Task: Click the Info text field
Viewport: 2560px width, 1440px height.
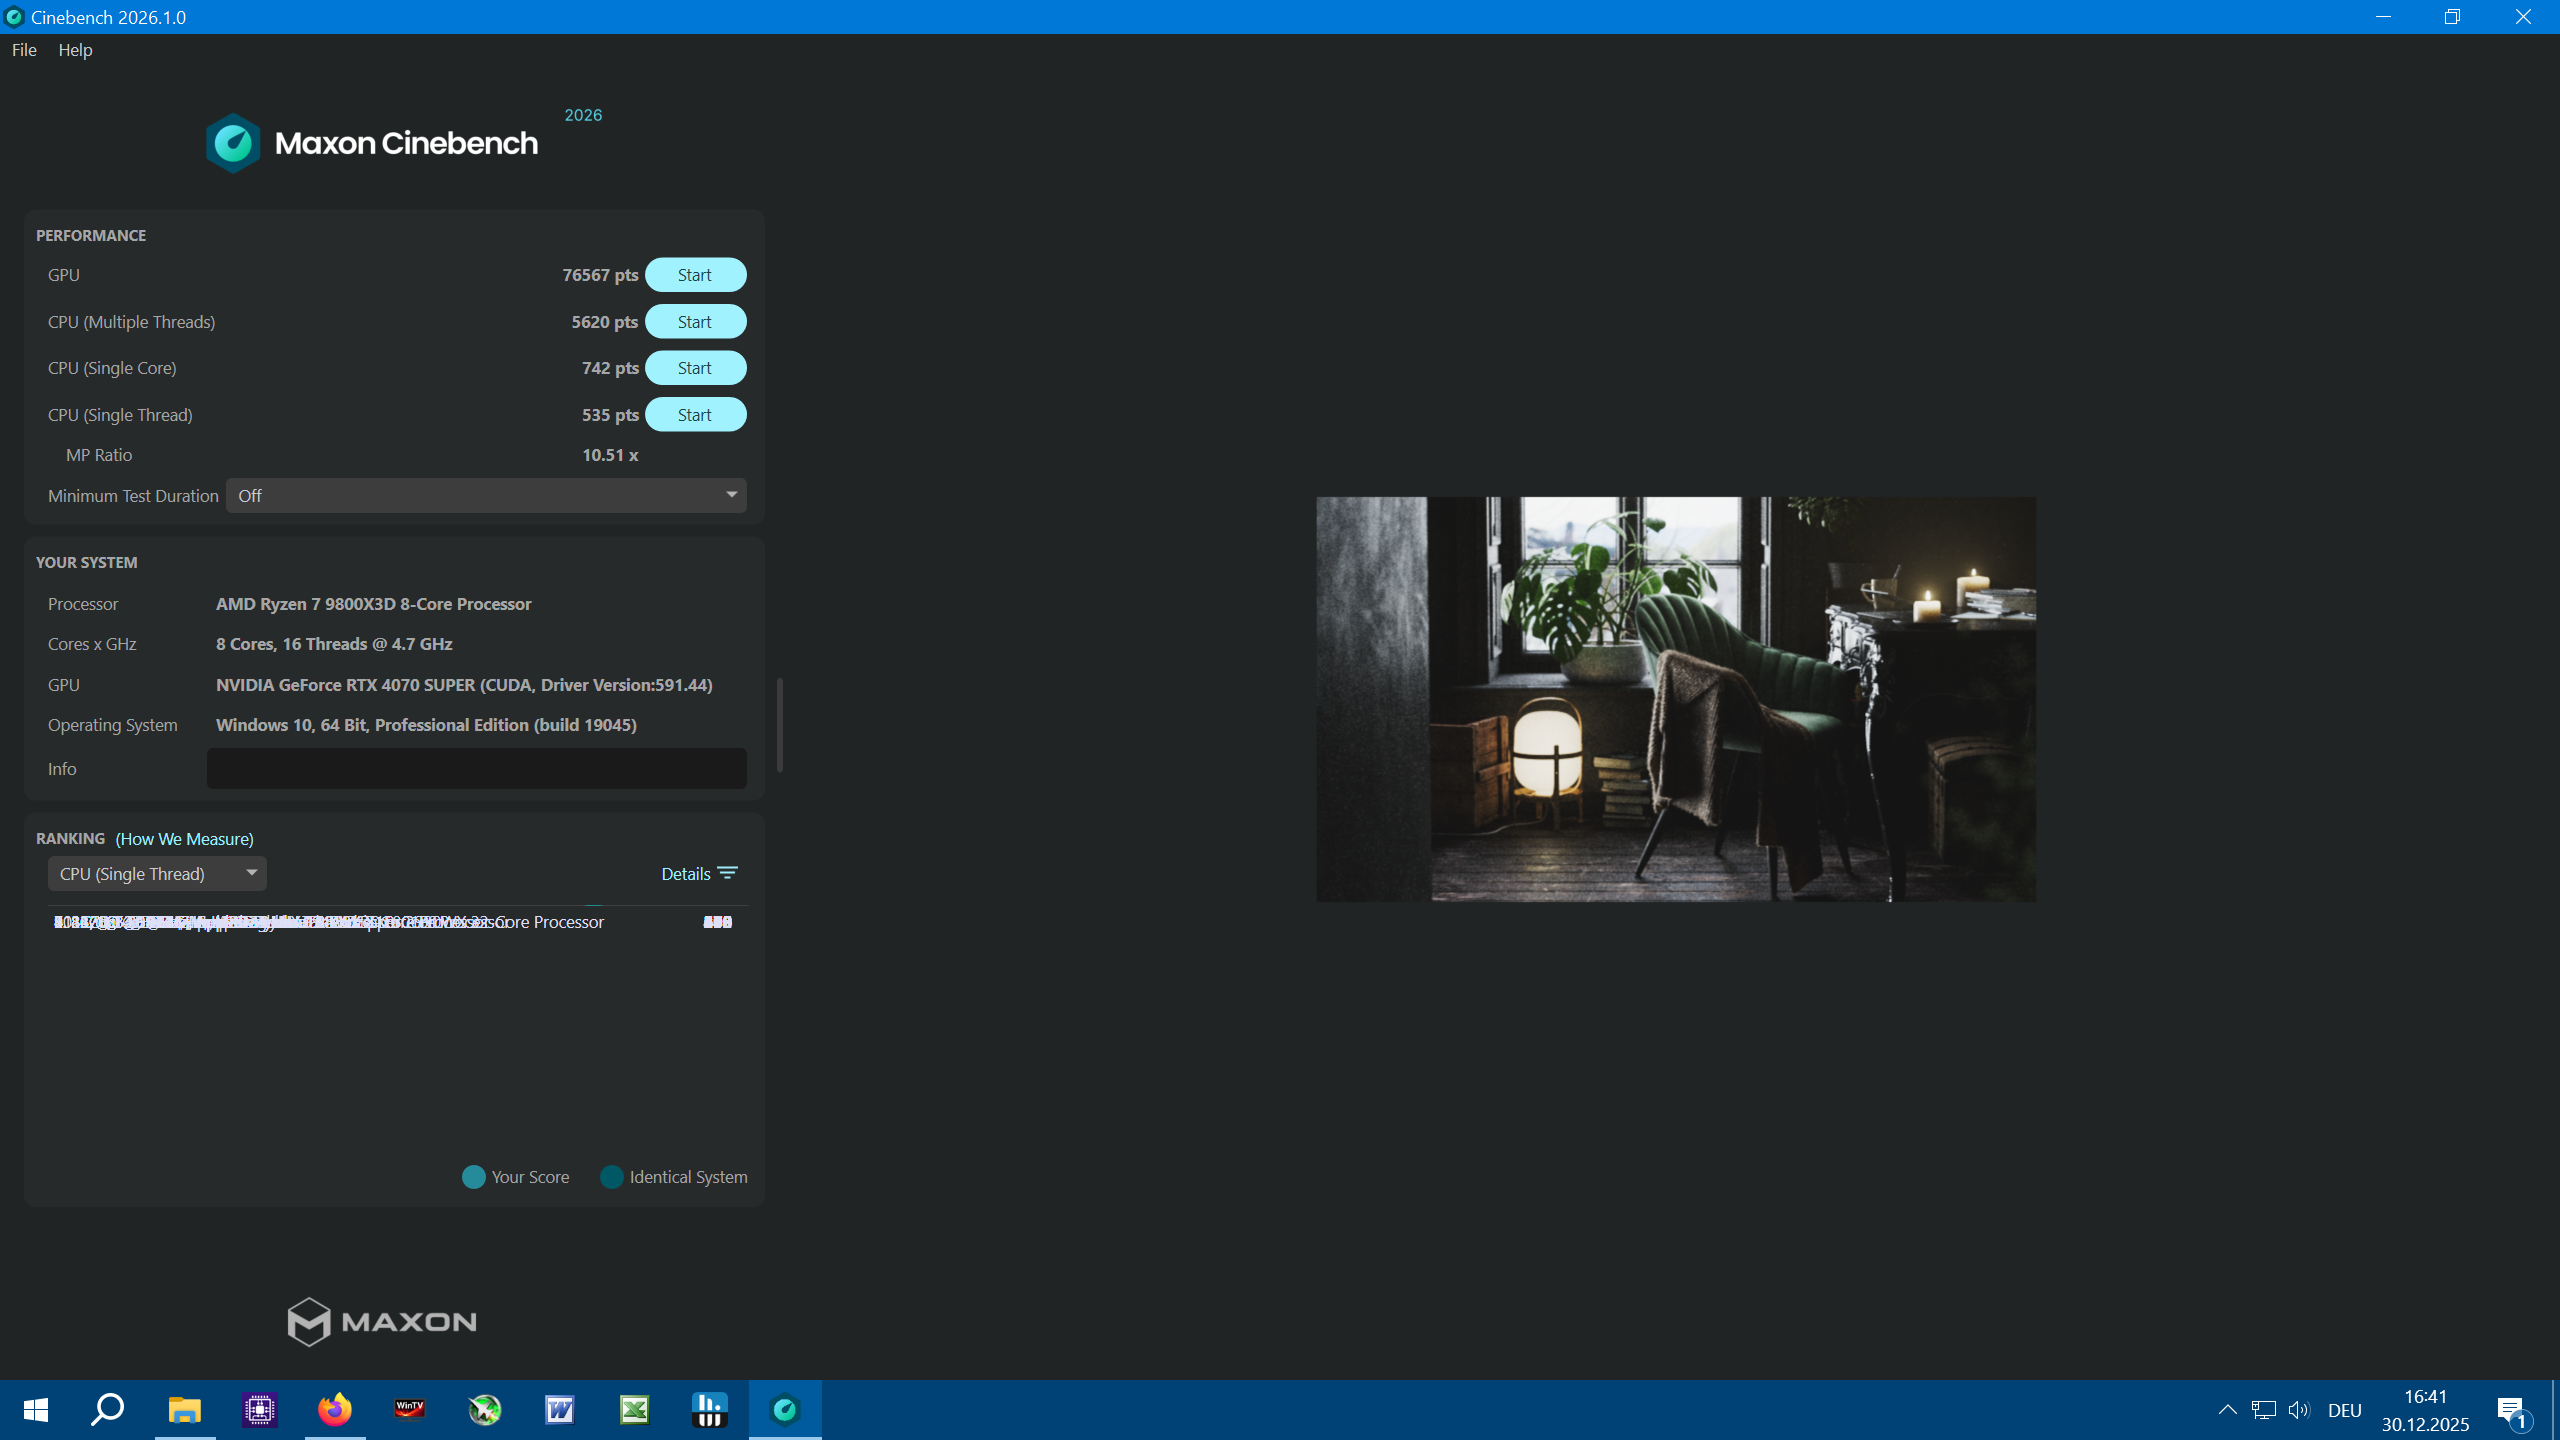Action: point(476,768)
